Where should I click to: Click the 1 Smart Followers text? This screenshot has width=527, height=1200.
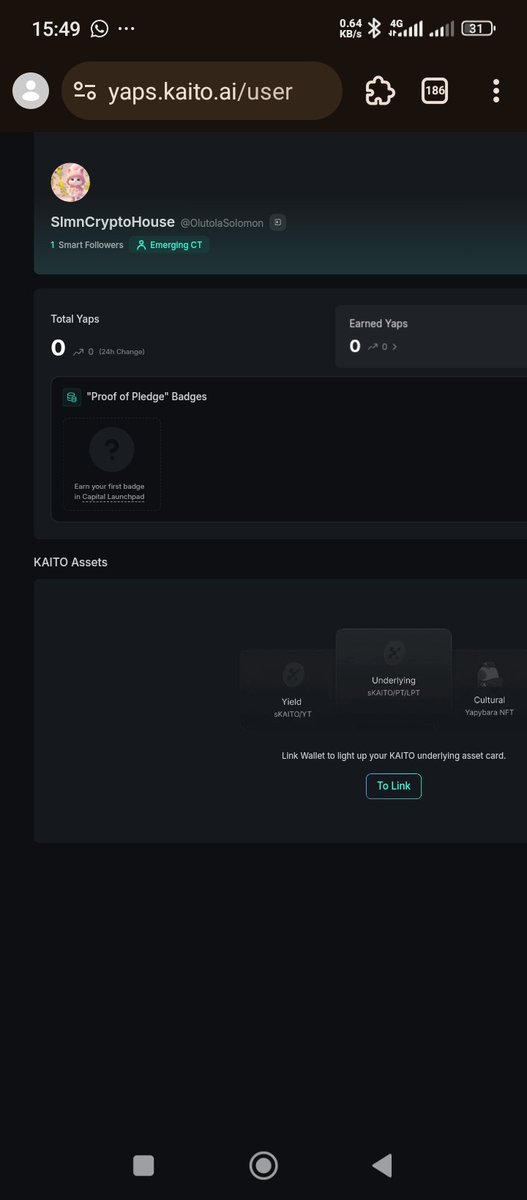[87, 244]
